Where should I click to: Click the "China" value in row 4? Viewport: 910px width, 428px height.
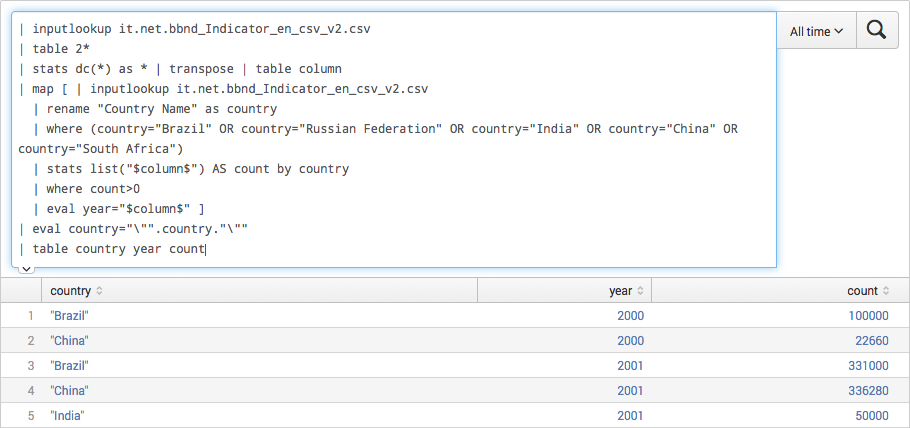tap(68, 390)
